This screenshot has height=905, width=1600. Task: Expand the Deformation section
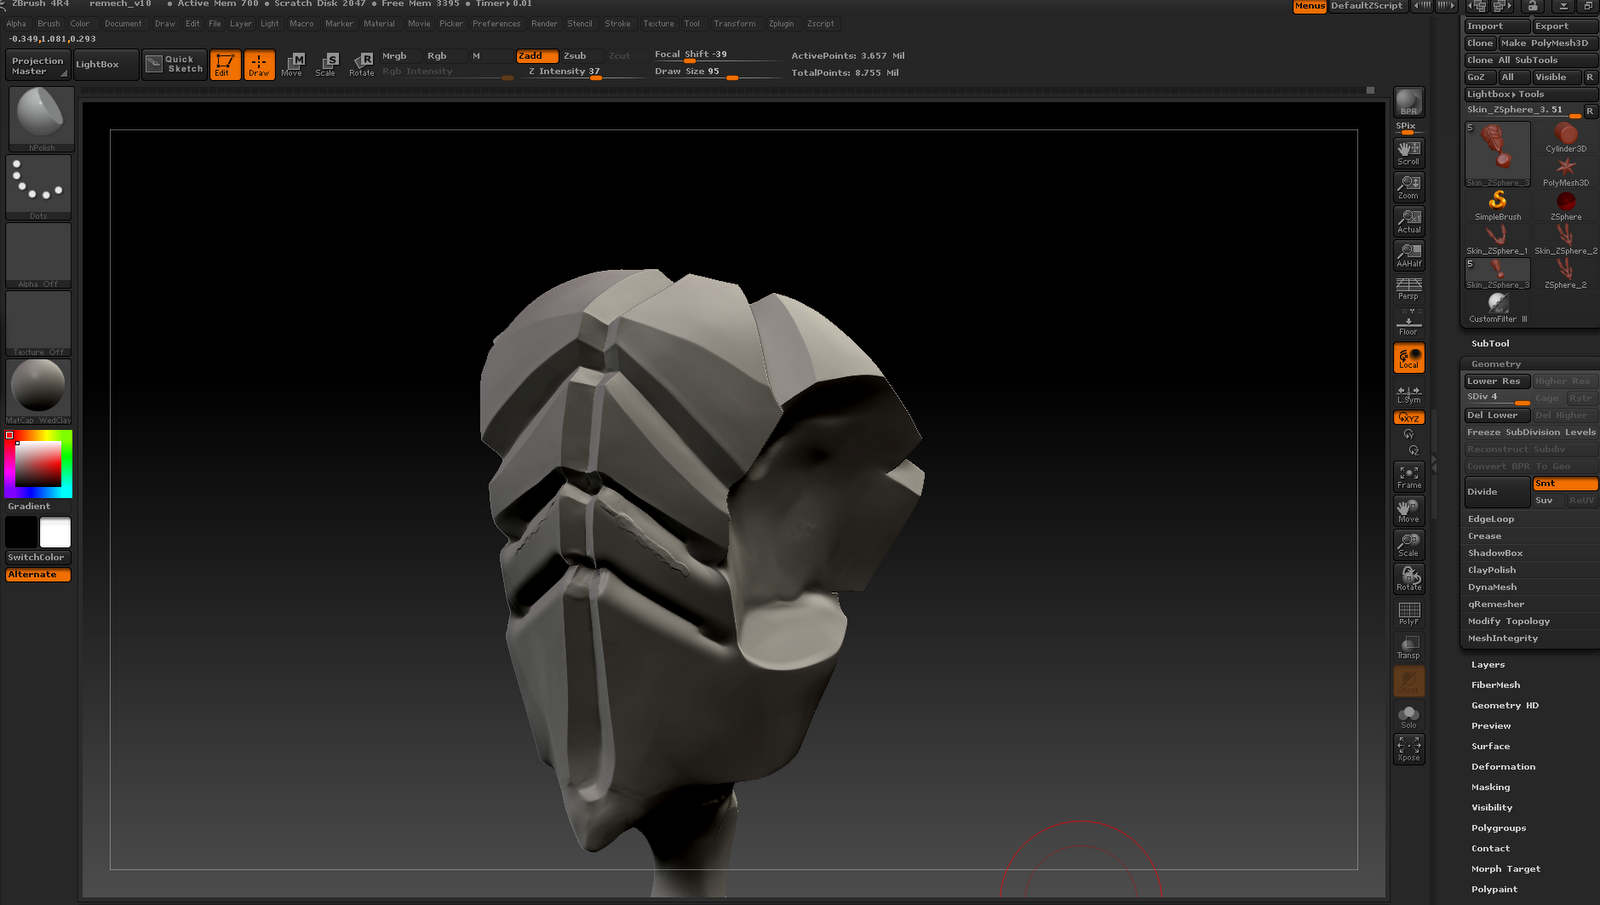(1502, 767)
